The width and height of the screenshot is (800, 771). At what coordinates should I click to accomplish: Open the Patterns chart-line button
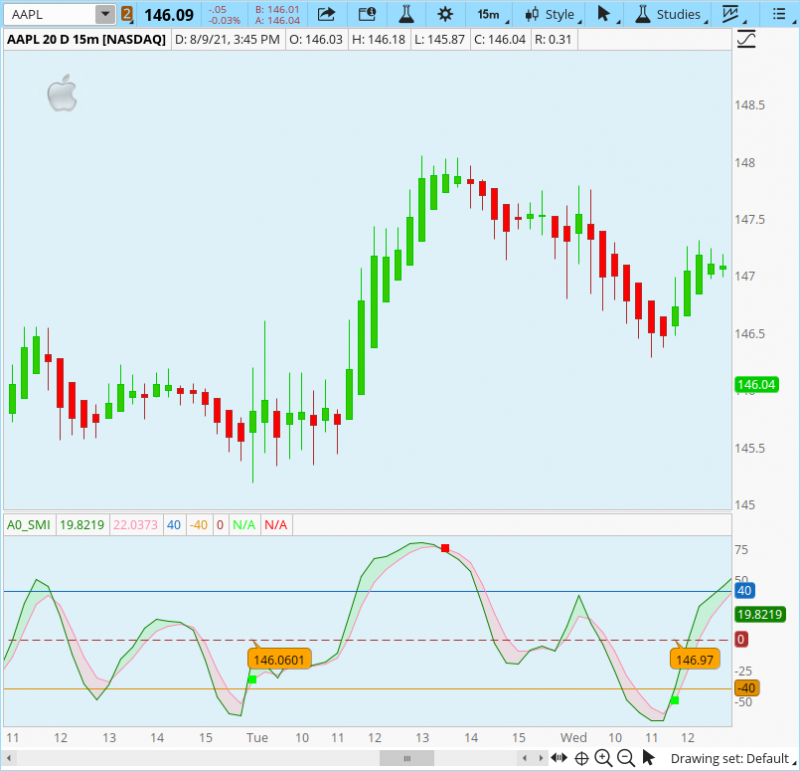(736, 14)
